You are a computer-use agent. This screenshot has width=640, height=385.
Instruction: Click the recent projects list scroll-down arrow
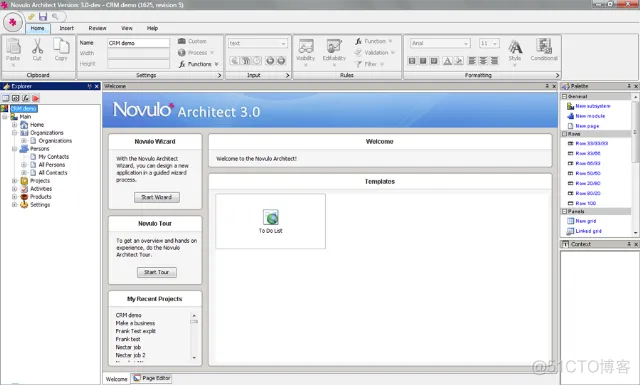click(x=194, y=358)
